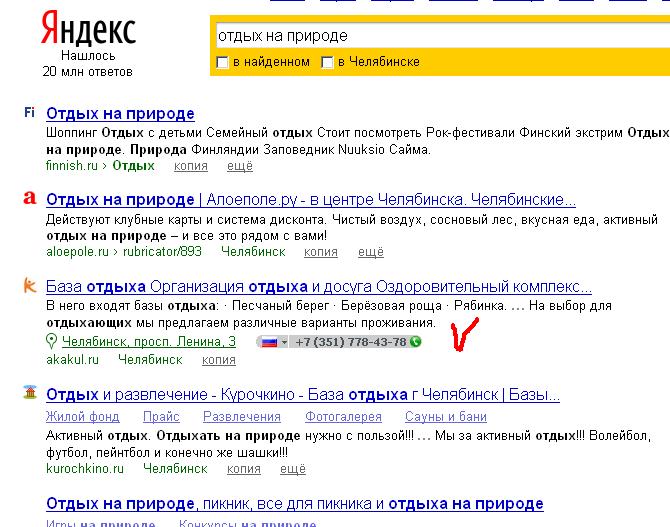Open the 'Сауны и бани' sitelink

tap(446, 416)
